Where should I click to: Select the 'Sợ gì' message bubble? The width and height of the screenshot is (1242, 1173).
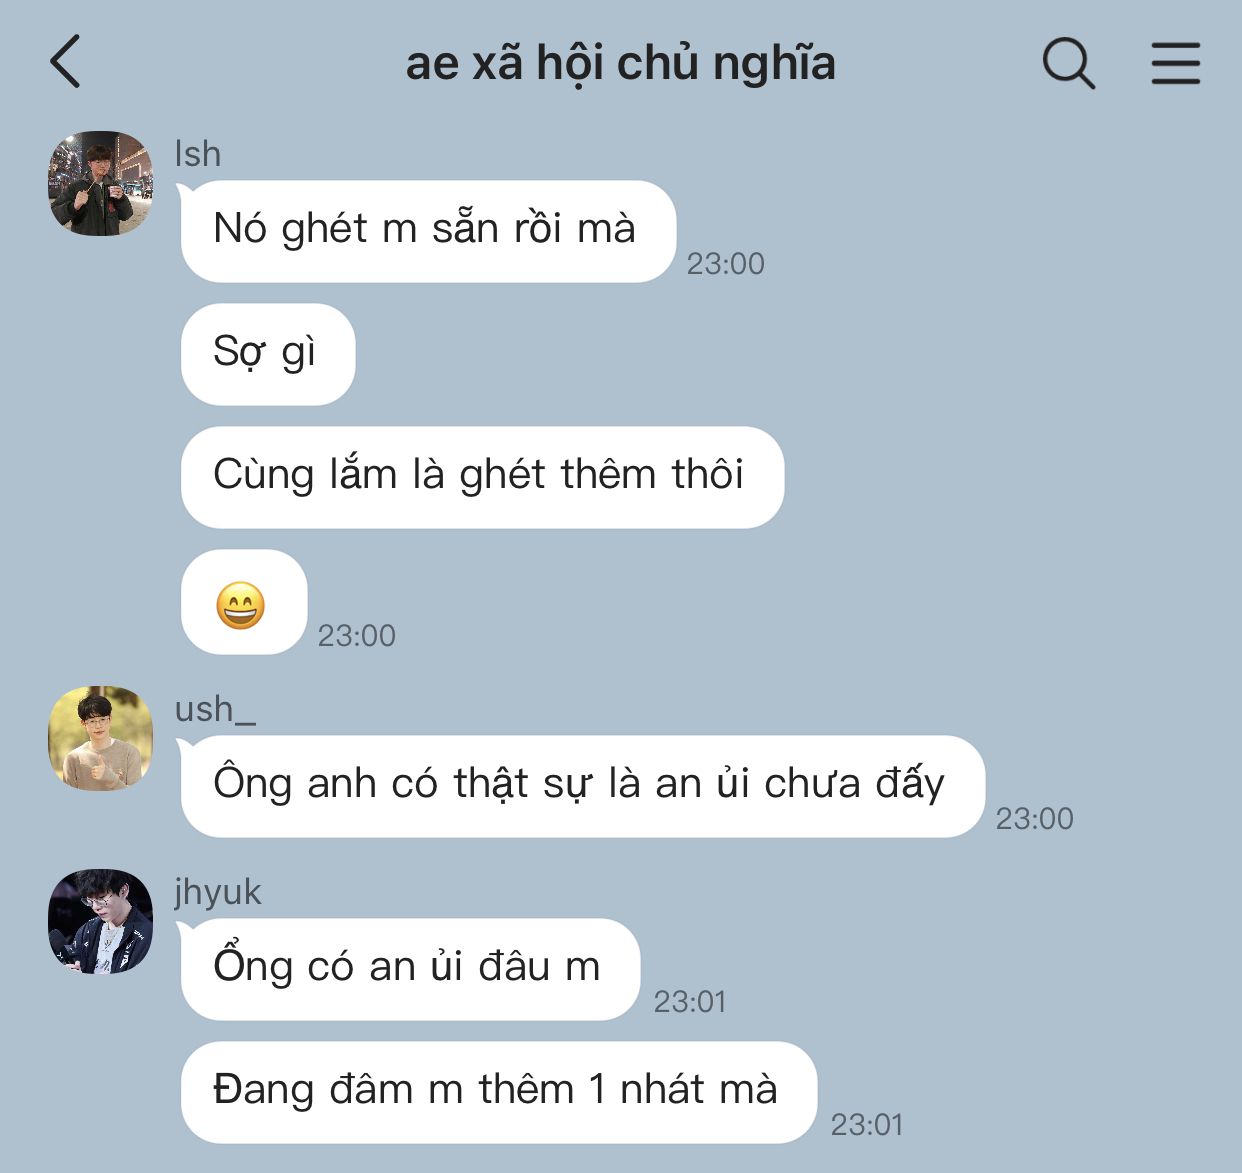[268, 354]
